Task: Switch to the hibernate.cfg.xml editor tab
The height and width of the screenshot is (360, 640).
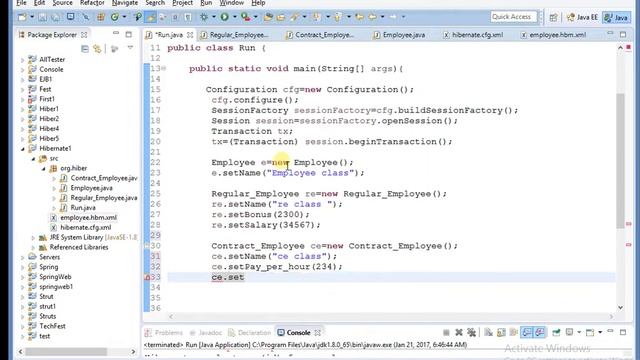Action: [473, 35]
